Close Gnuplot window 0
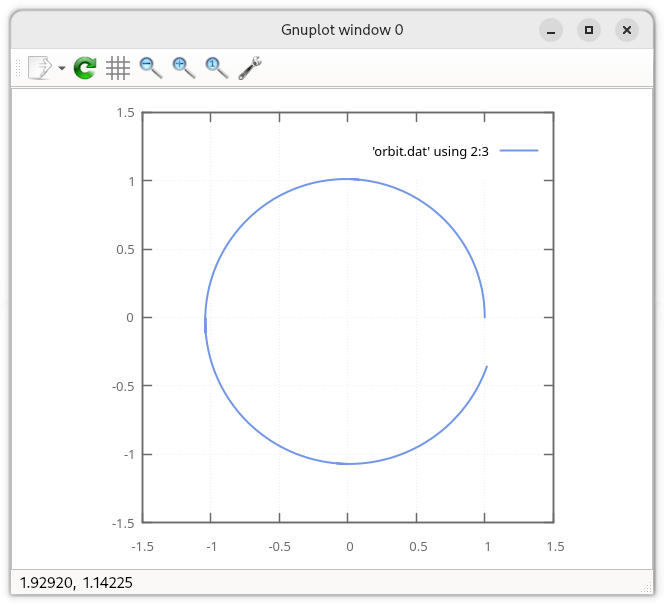The height and width of the screenshot is (605, 664). click(x=626, y=30)
